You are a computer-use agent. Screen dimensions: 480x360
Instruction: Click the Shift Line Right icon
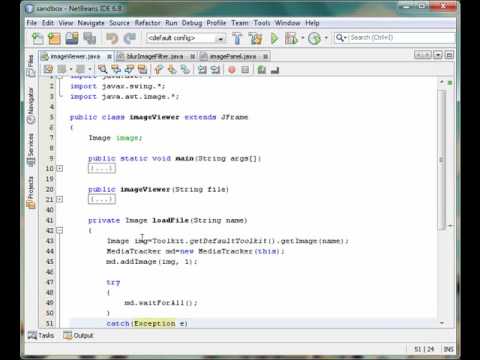pos(216,69)
